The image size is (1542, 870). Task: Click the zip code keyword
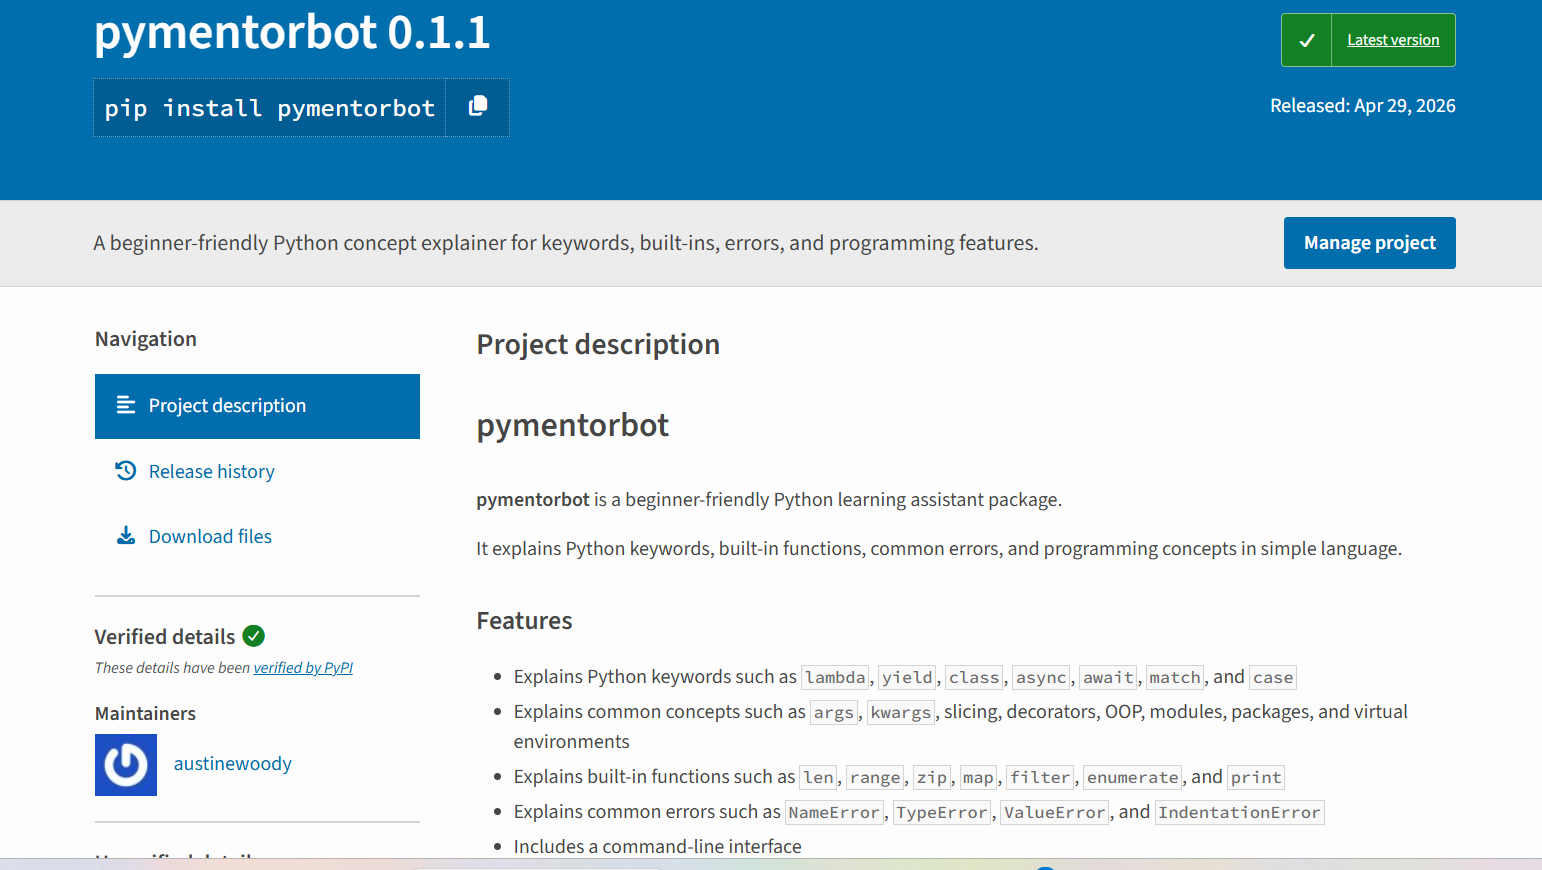click(x=932, y=778)
